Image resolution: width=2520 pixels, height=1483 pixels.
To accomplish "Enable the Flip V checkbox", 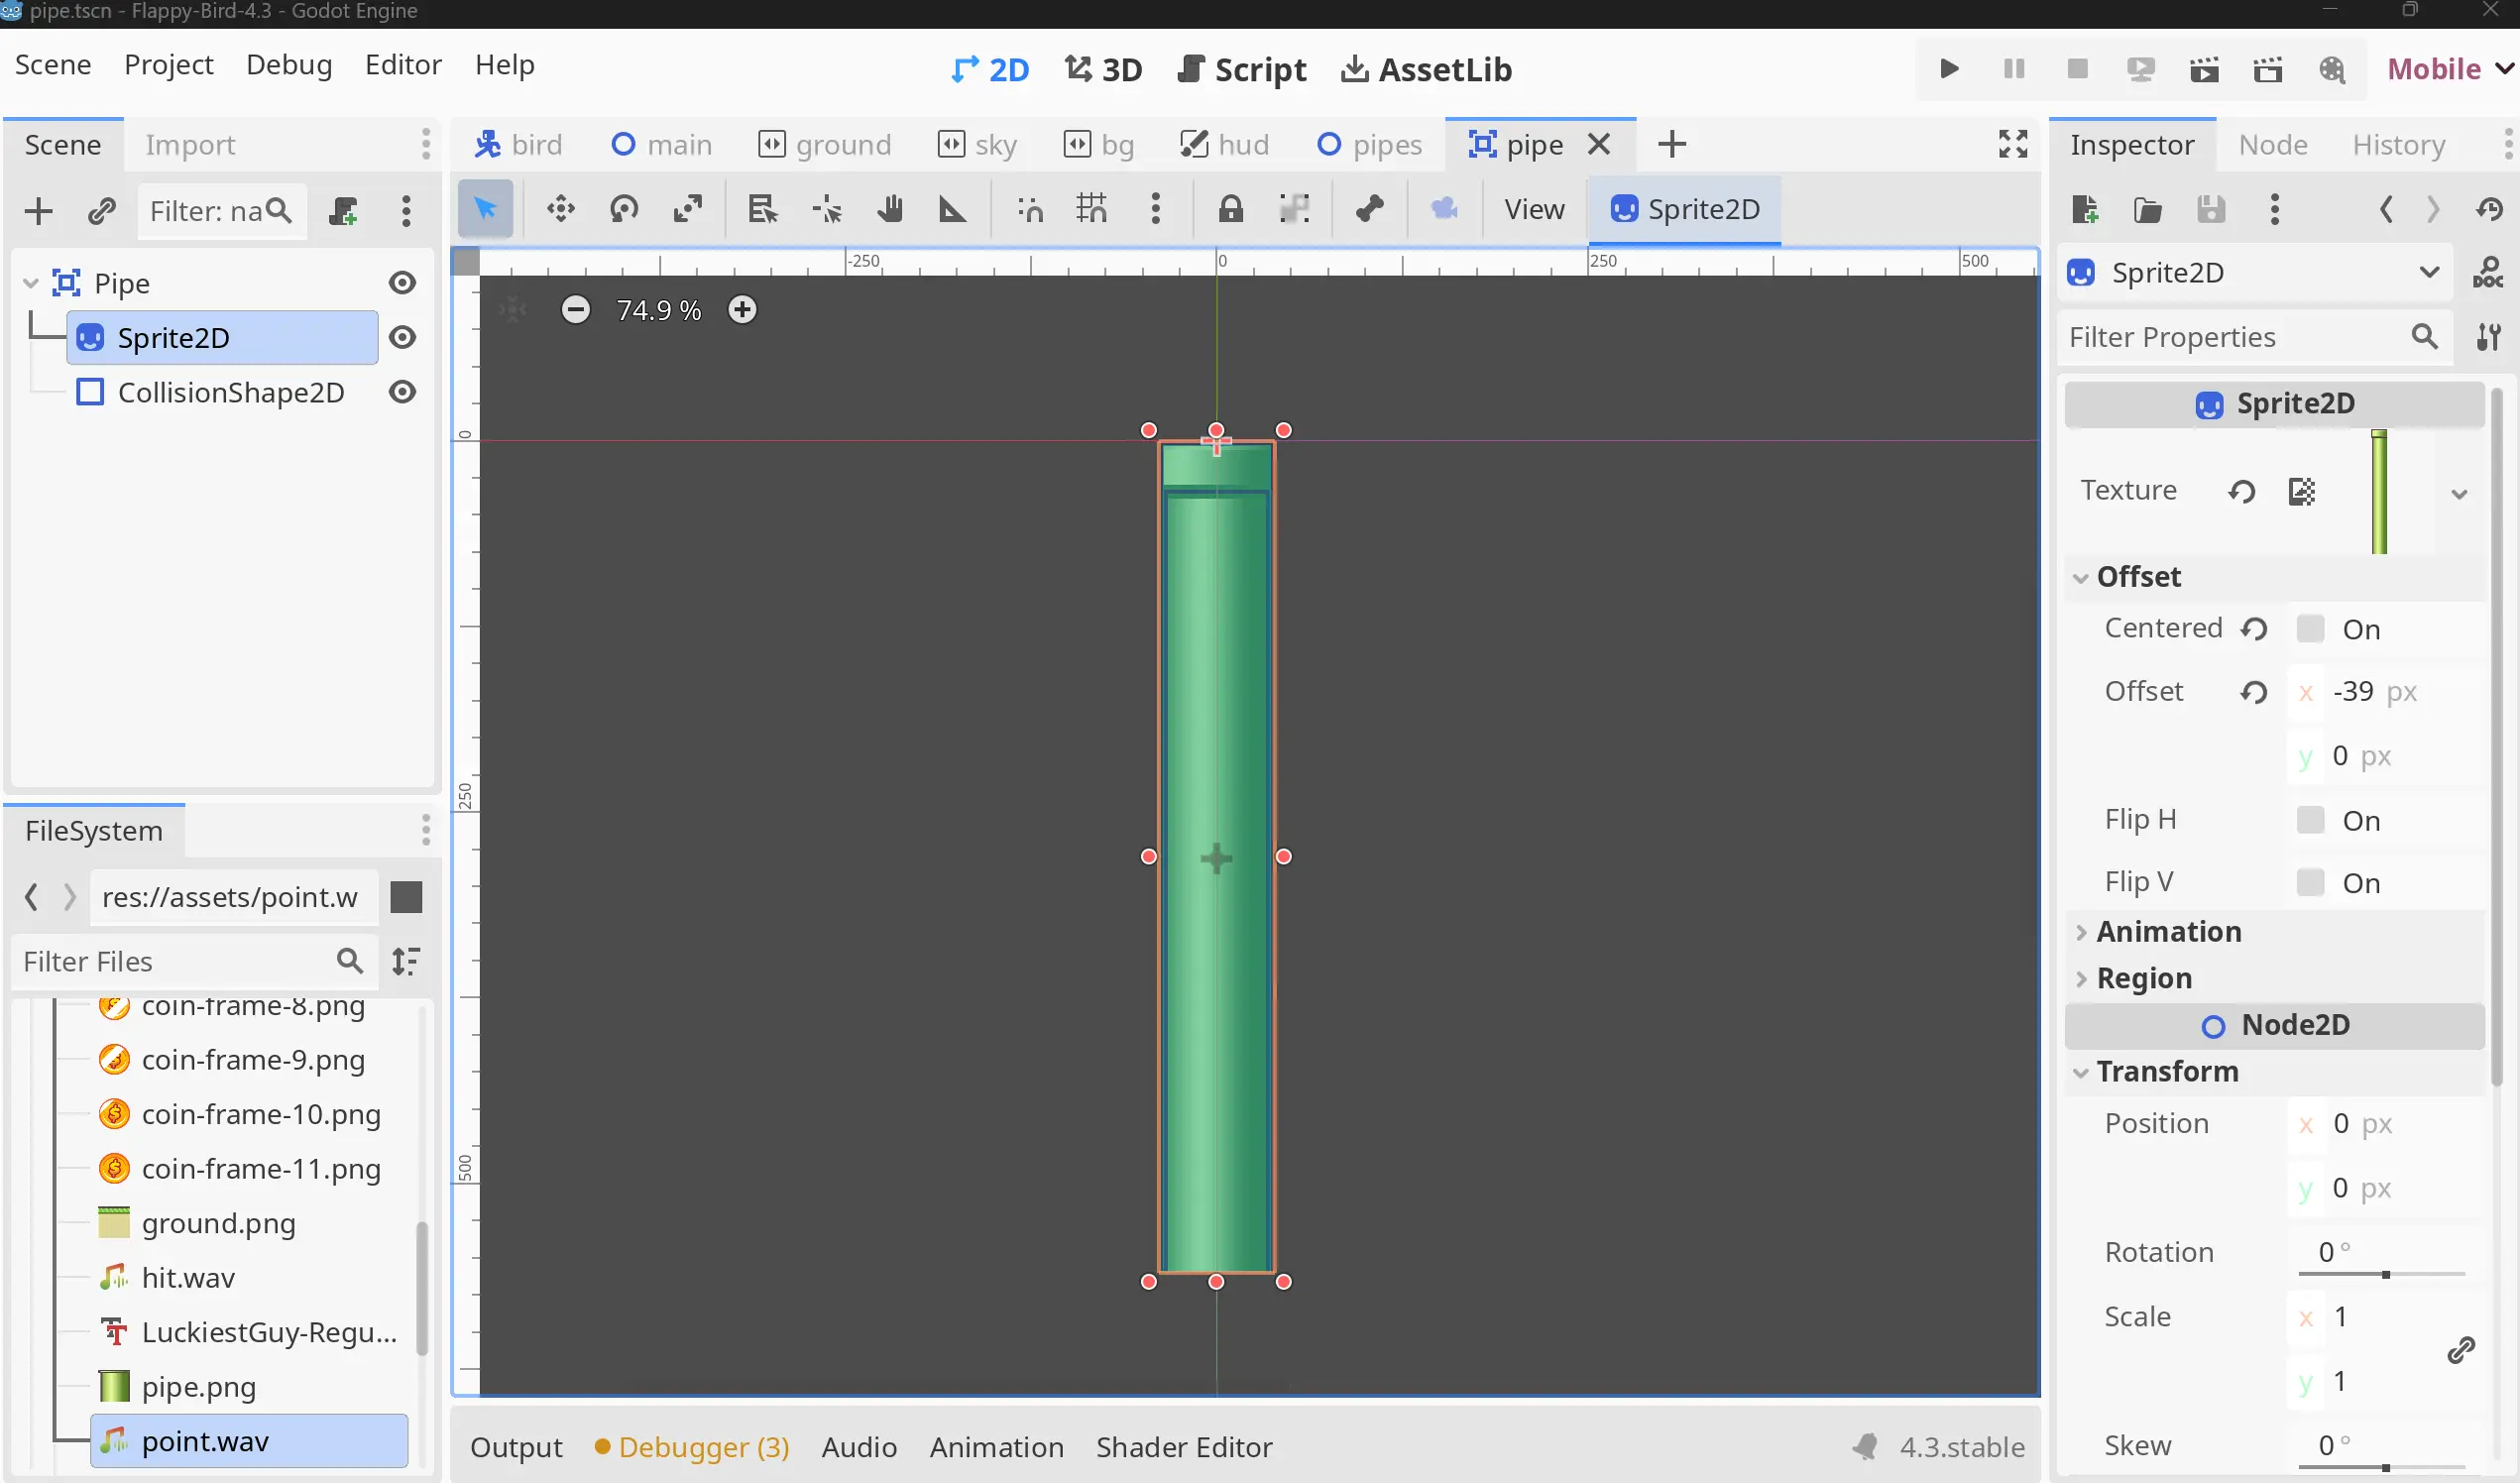I will pos(2310,882).
